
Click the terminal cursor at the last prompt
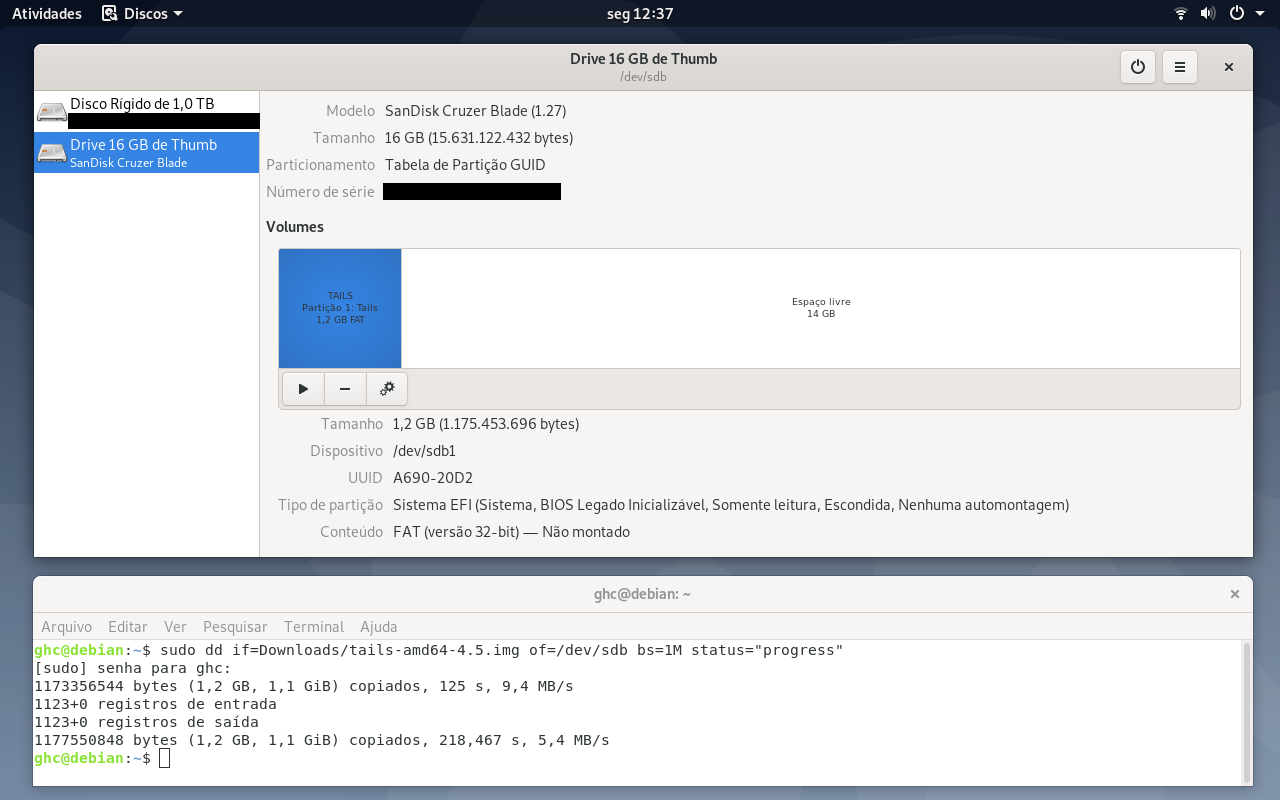click(165, 759)
